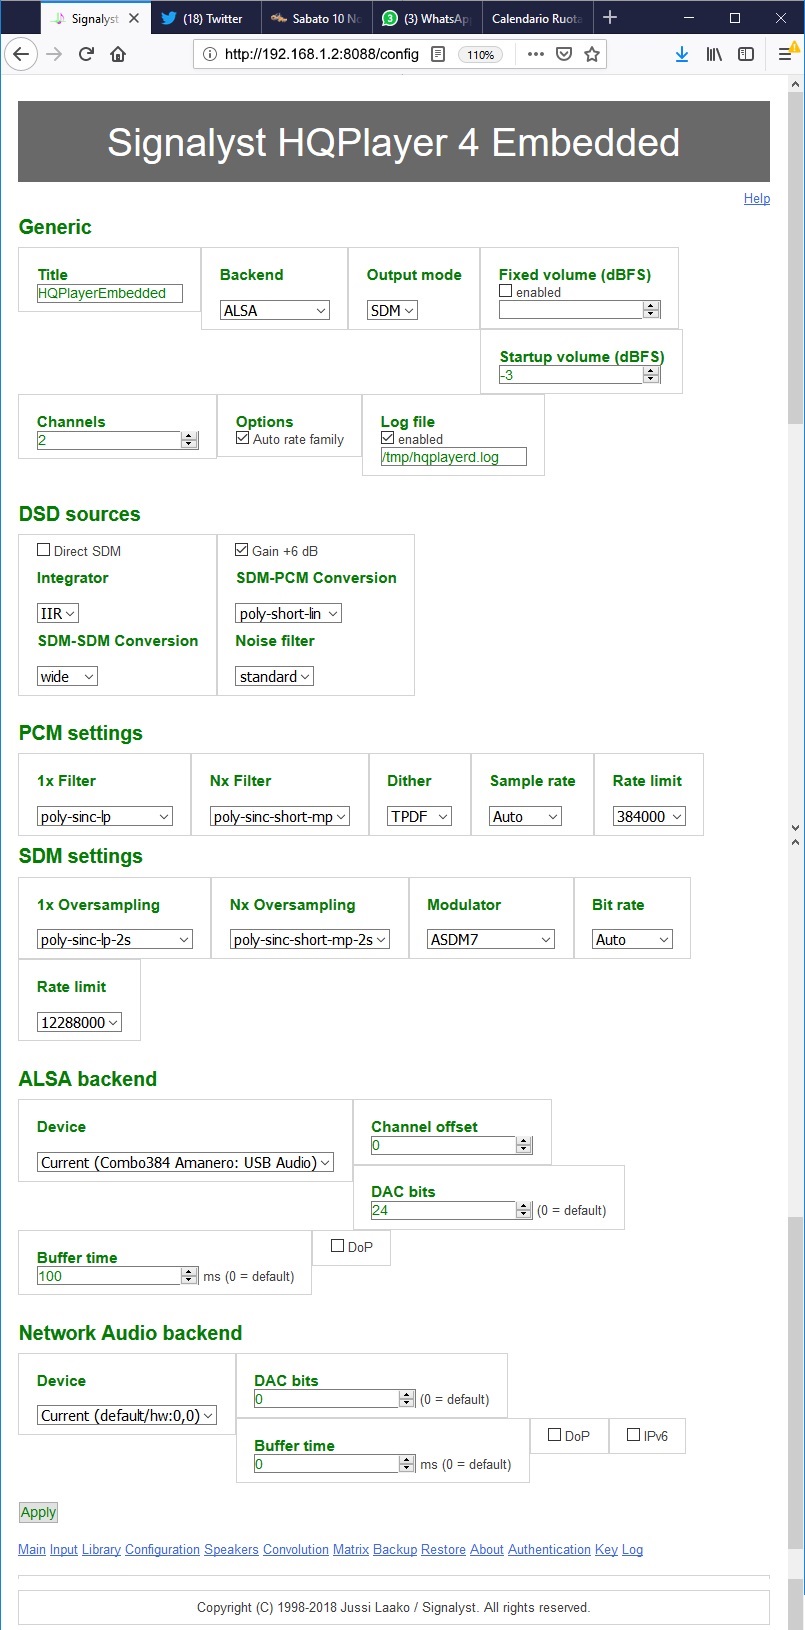Screen dimensions: 805x1630
Task: Go to browser Home page icon
Action: point(118,54)
